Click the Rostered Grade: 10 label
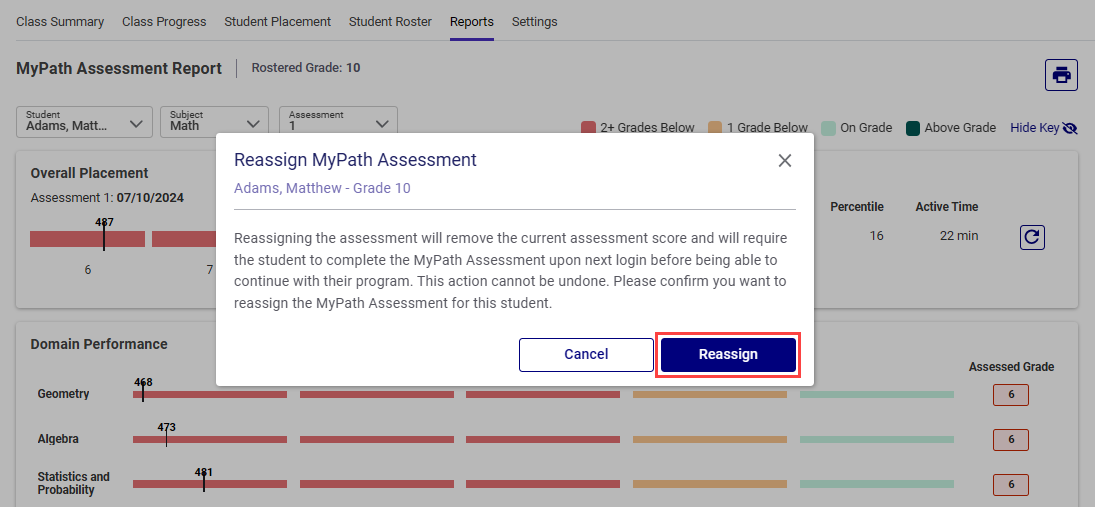1095x507 pixels. 306,68
